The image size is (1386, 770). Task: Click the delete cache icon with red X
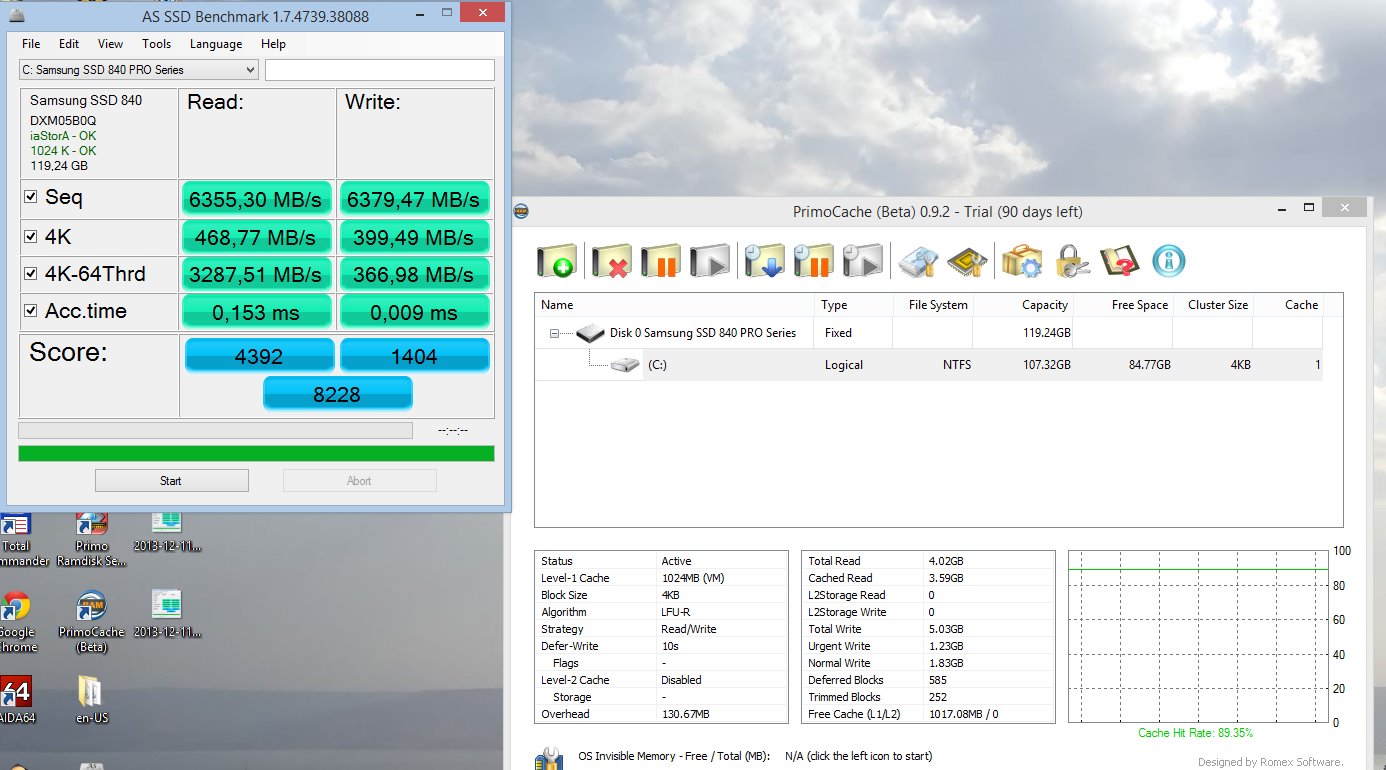[610, 261]
